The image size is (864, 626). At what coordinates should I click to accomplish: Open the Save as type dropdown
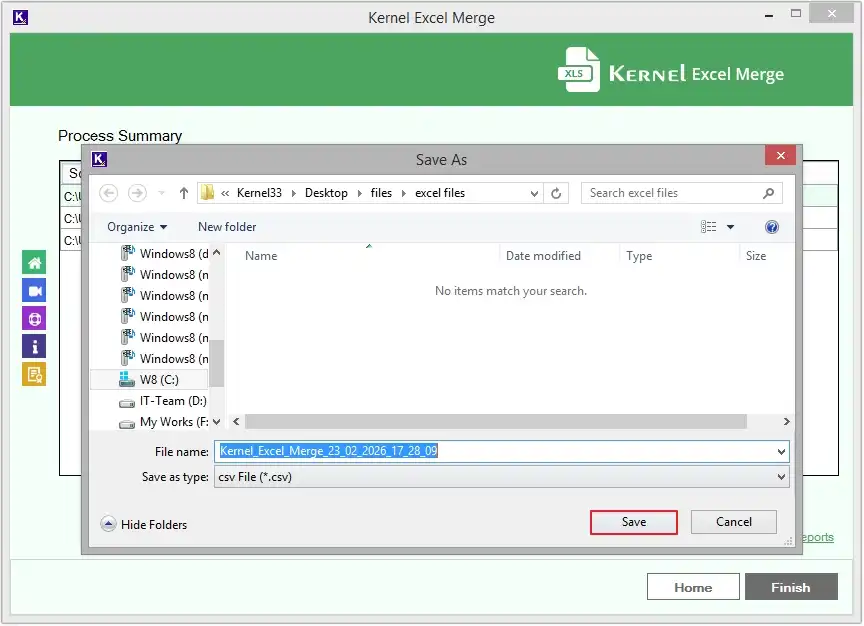[781, 477]
